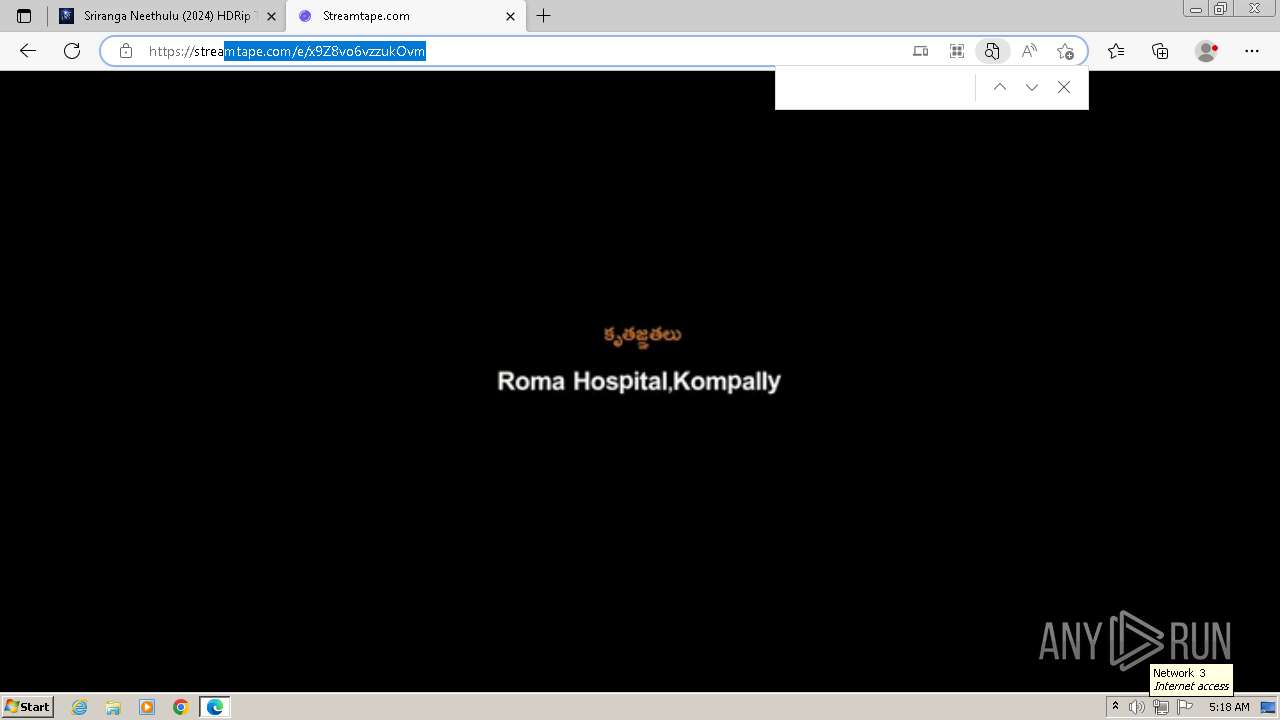Open File Explorer from taskbar
The width and height of the screenshot is (1280, 720).
[113, 707]
